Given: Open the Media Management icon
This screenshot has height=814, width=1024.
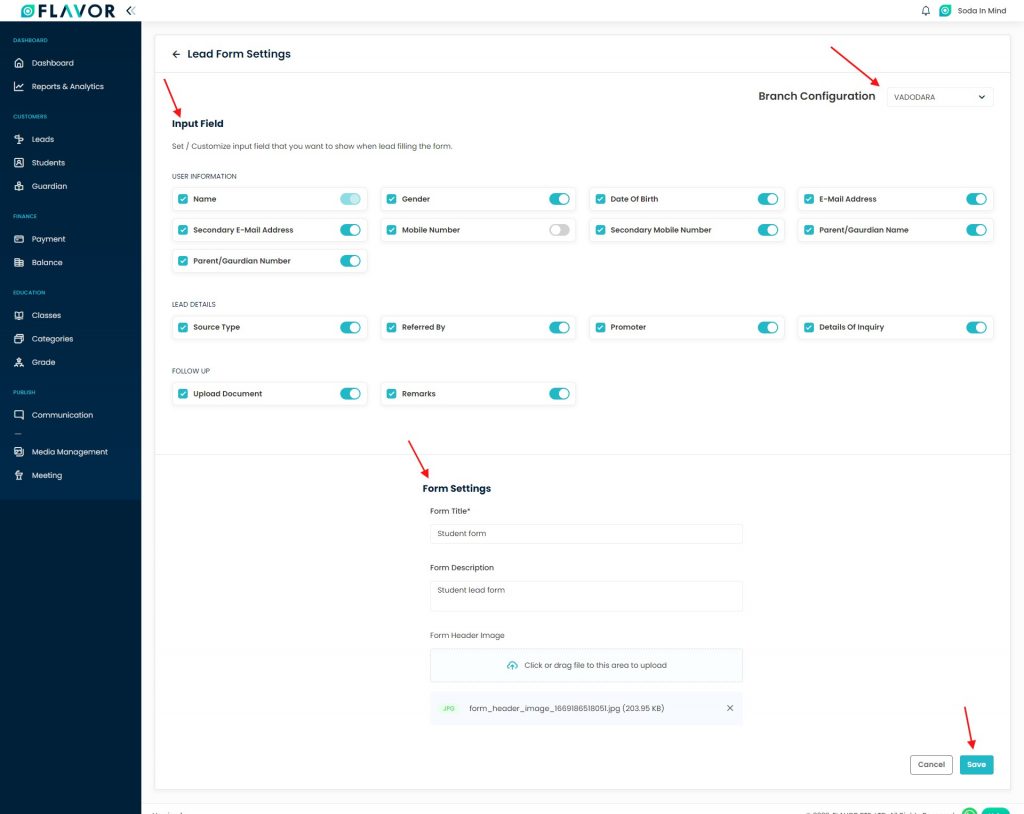Looking at the screenshot, I should pyautogui.click(x=19, y=451).
